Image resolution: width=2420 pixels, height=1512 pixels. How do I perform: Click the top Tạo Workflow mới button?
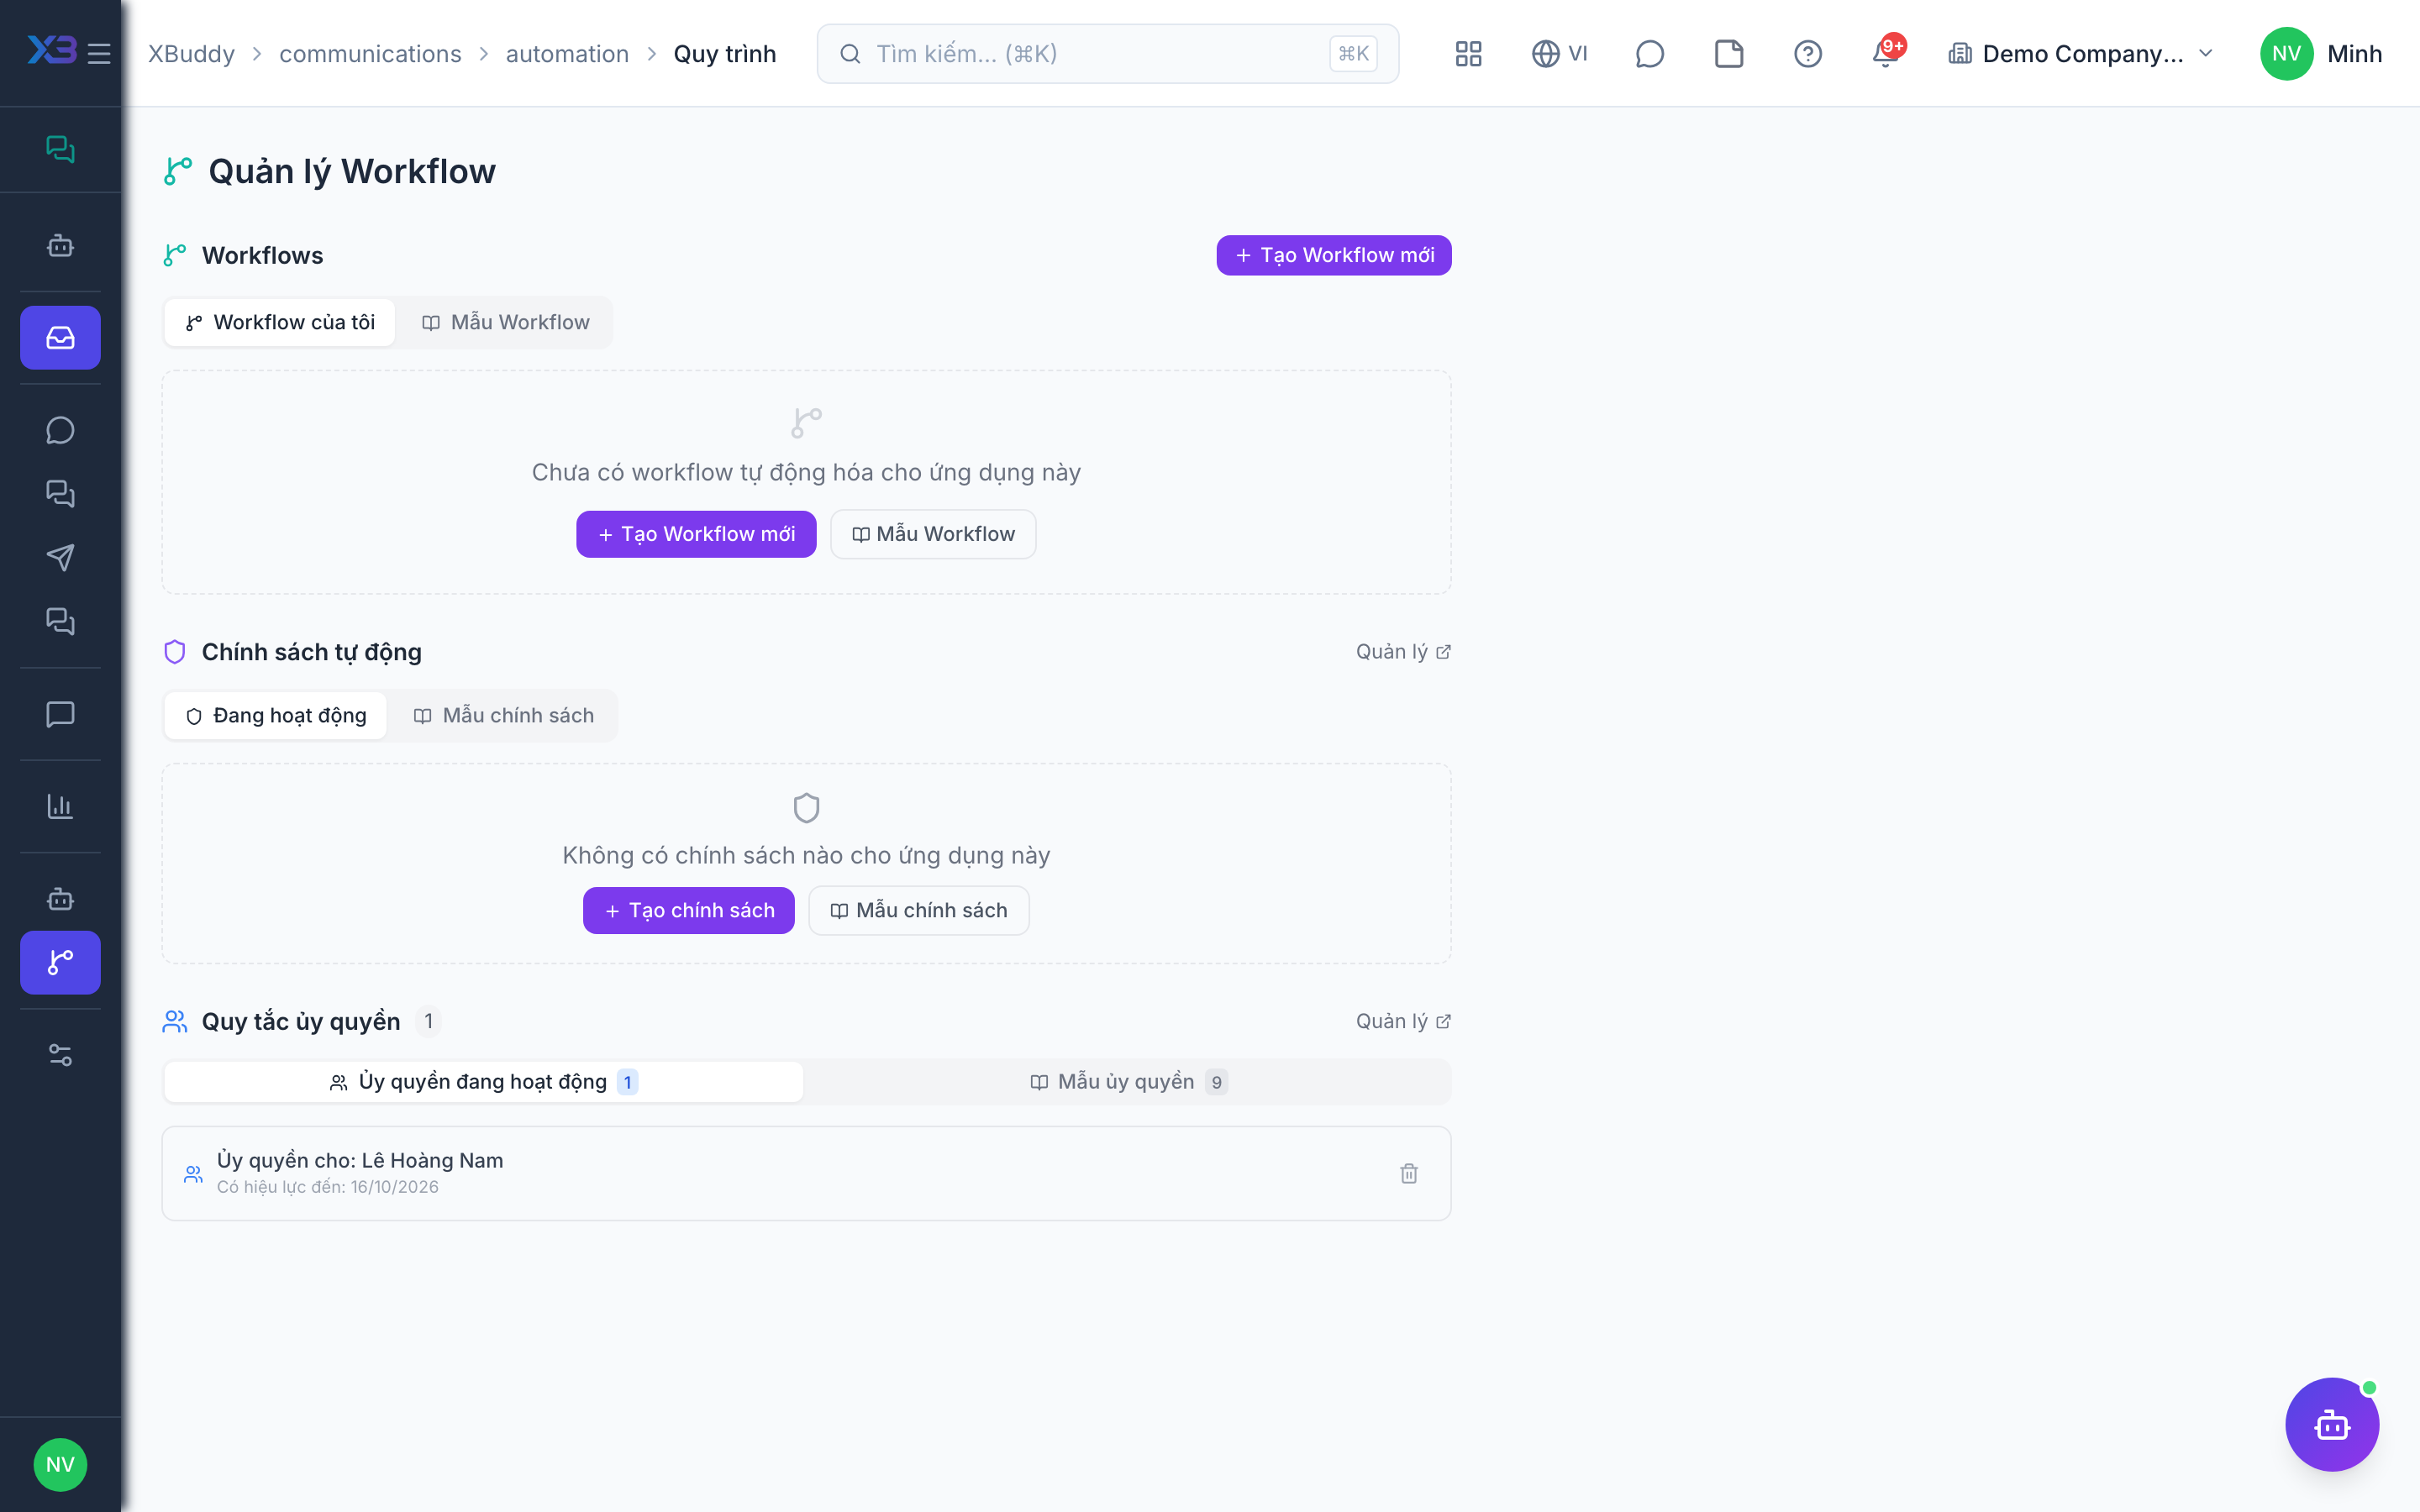[1333, 255]
